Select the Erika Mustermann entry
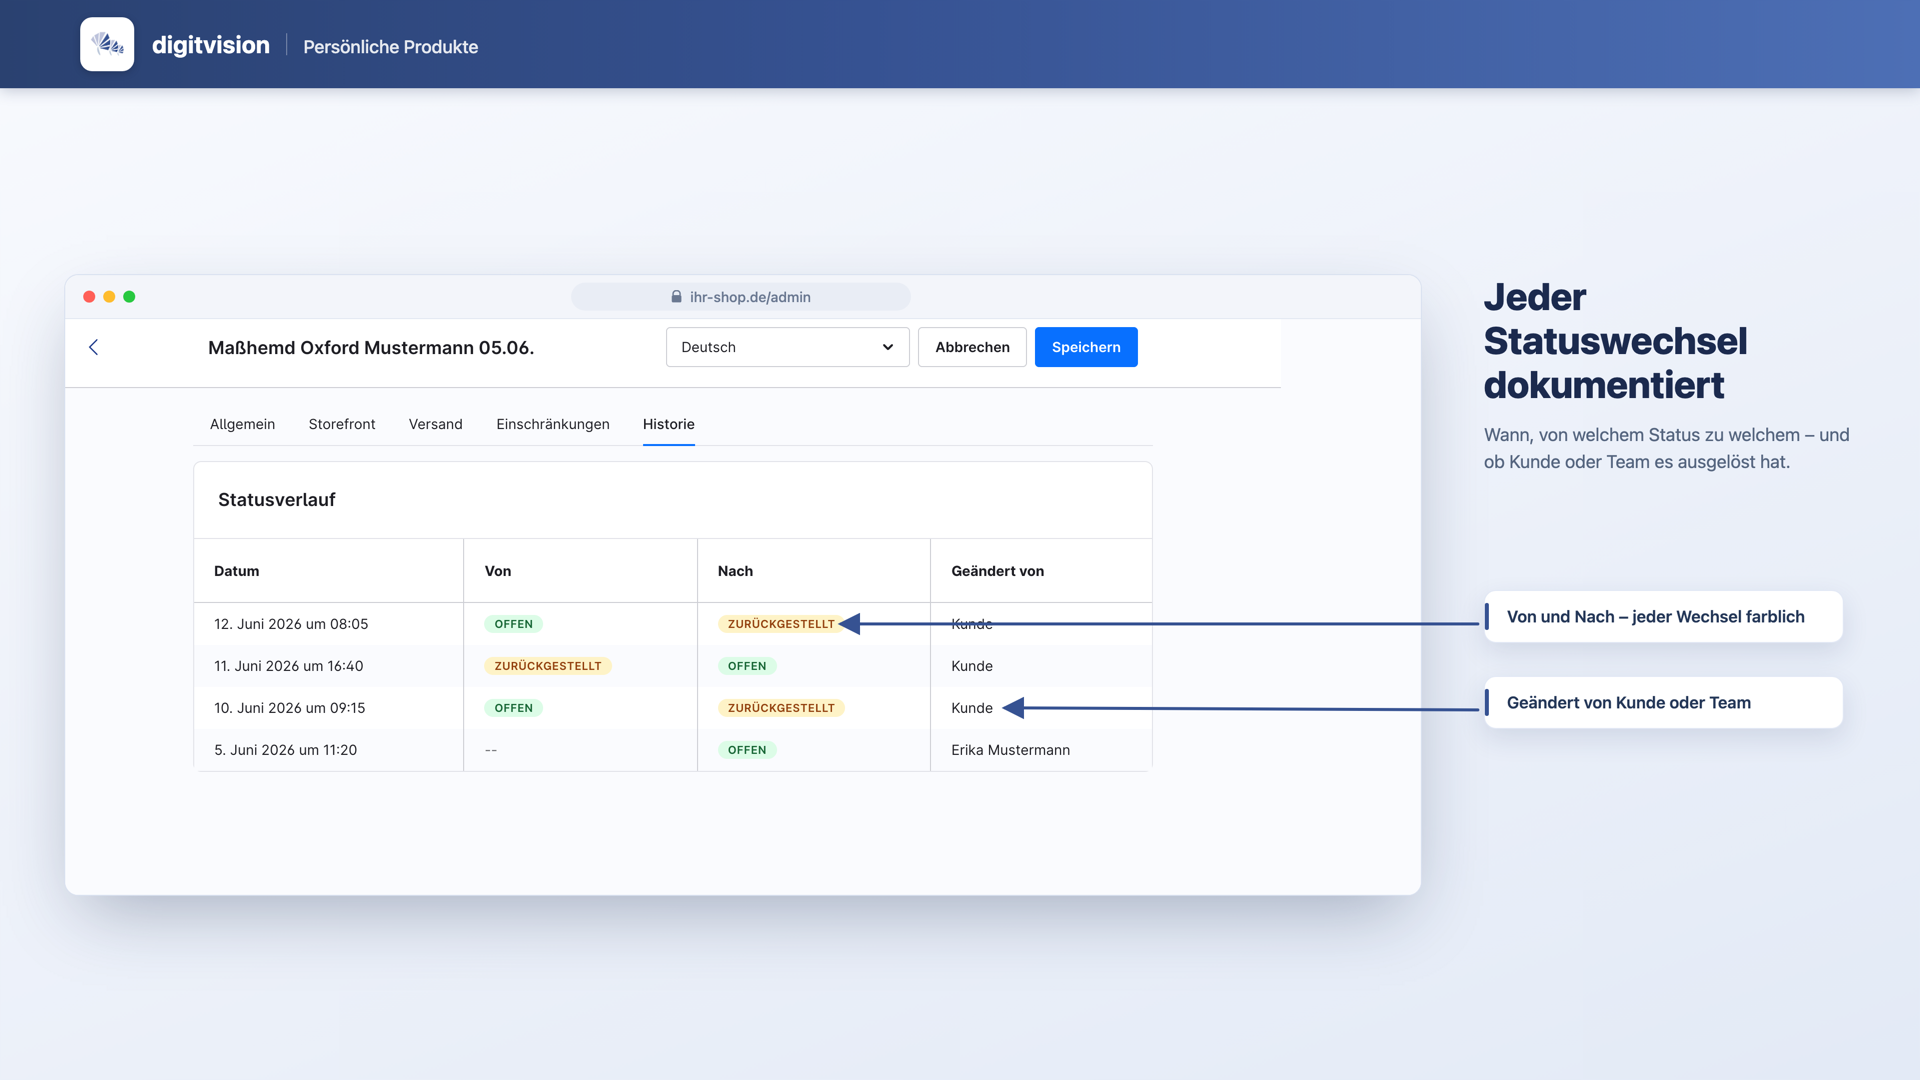Screen dimensions: 1920x1080 [x=1010, y=750]
